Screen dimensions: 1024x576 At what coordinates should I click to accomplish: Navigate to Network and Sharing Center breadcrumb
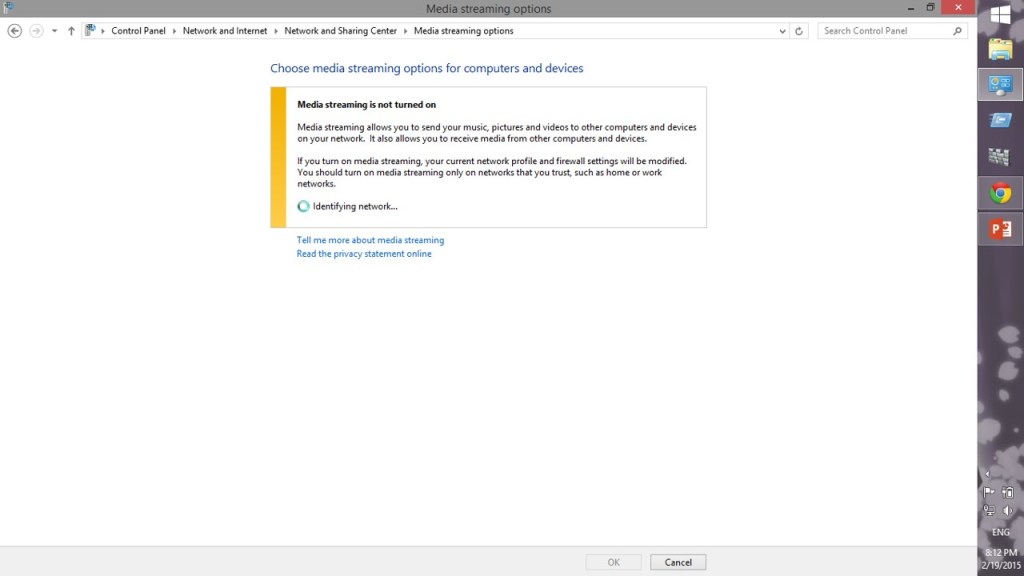coord(340,31)
